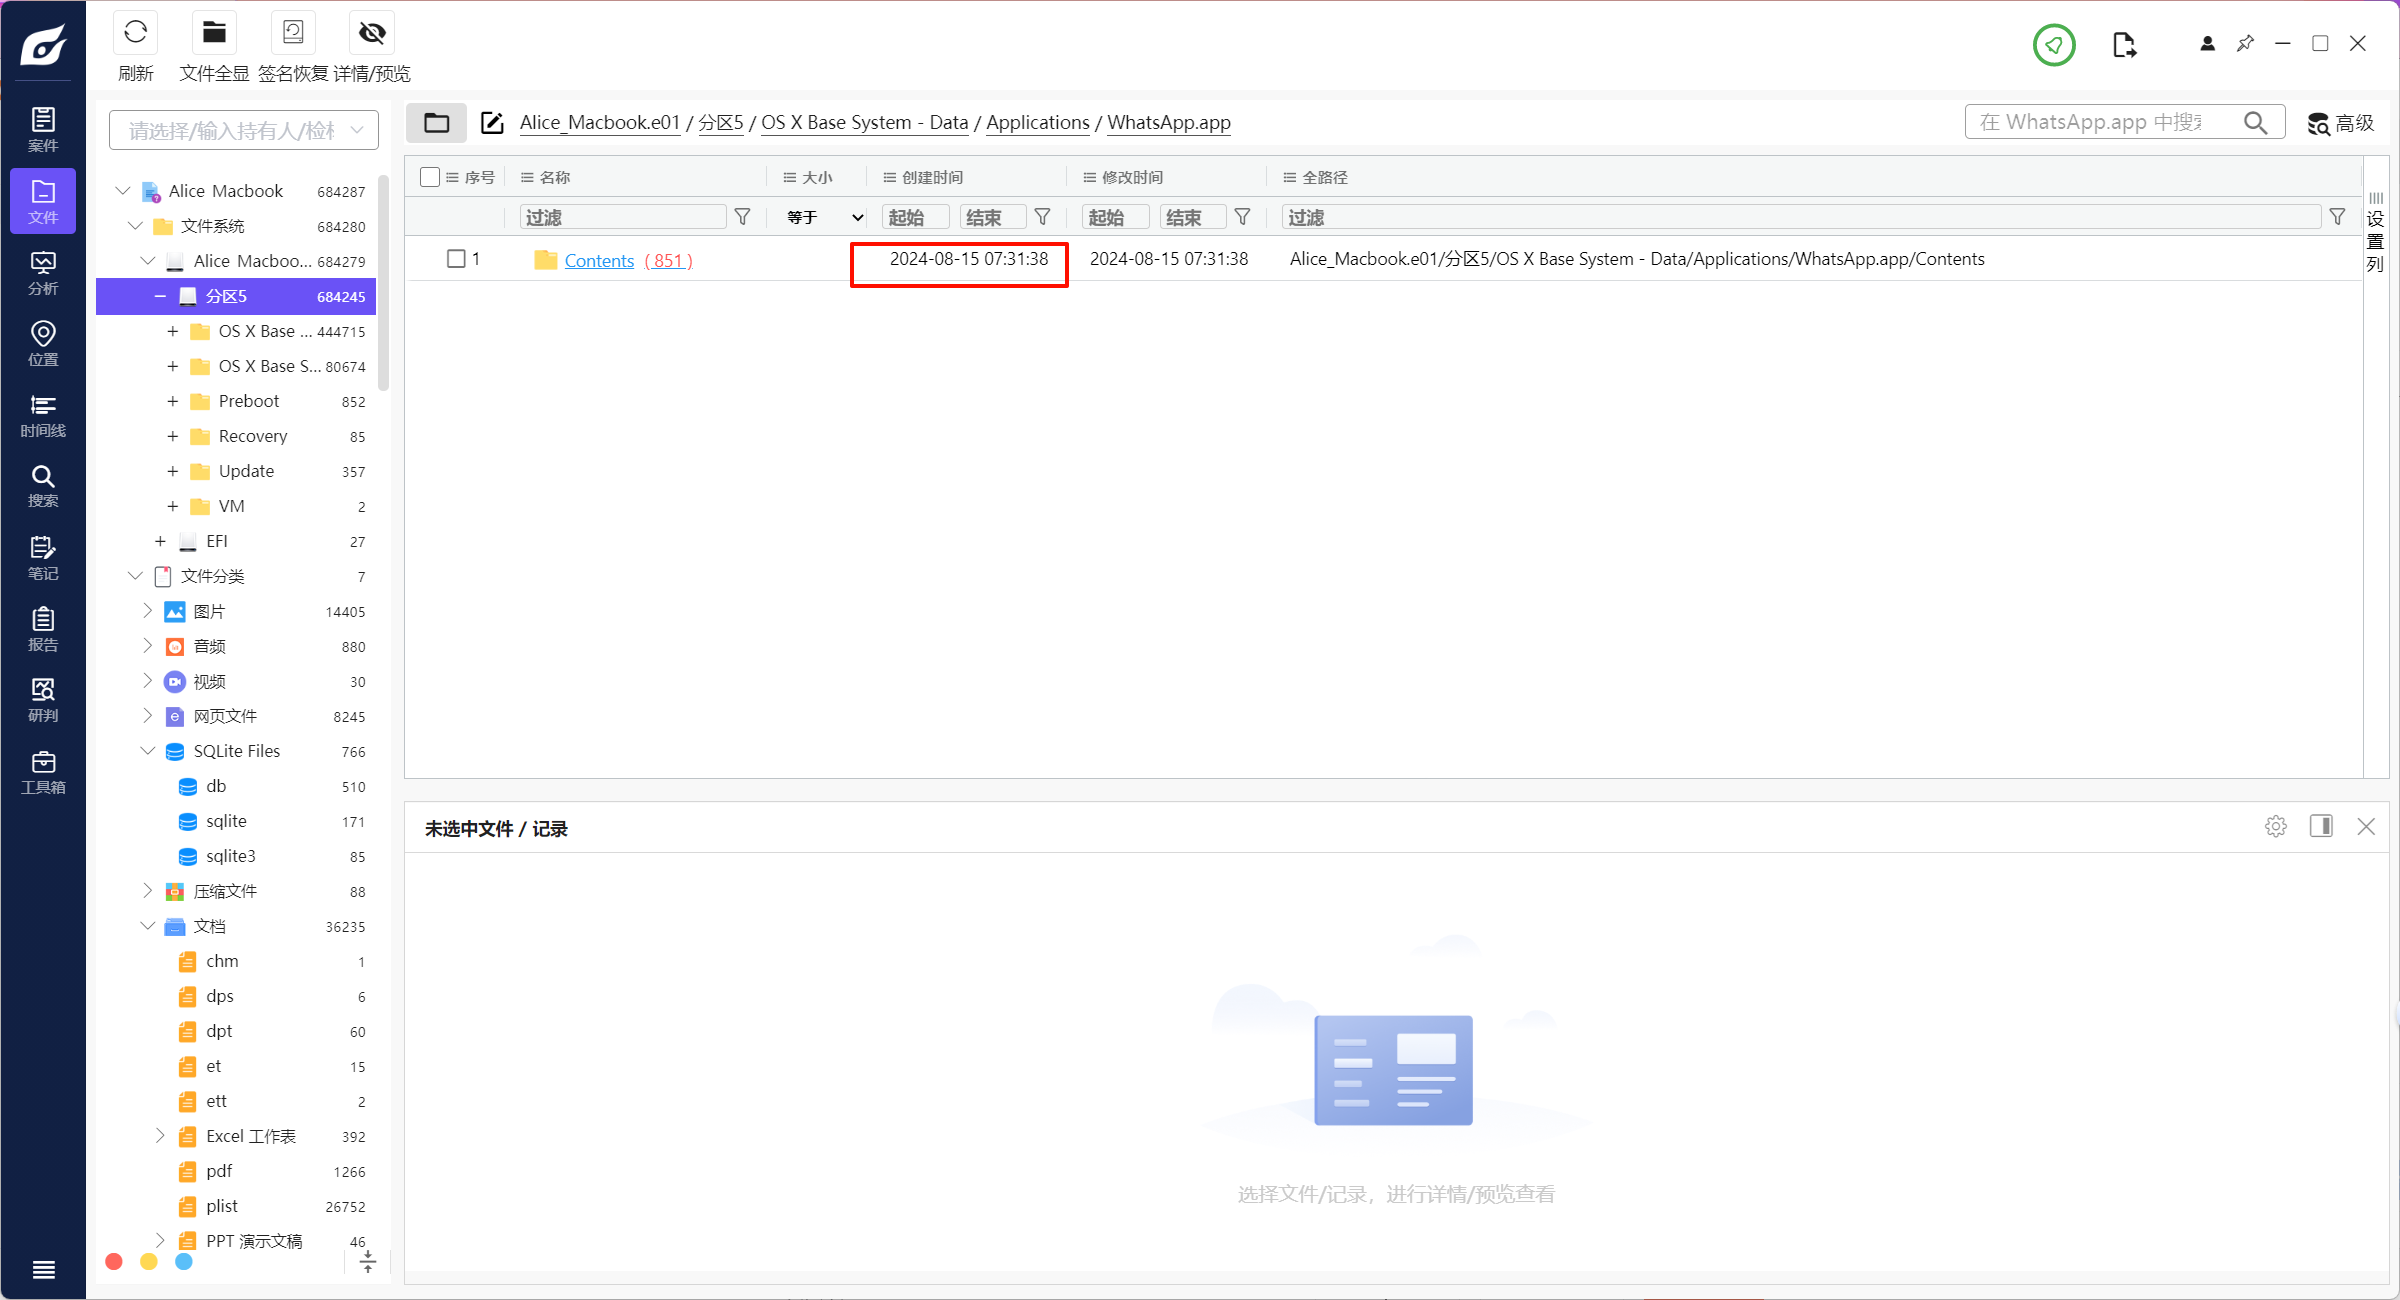
Task: Click the 签名恢复 signature recovery icon
Action: (293, 33)
